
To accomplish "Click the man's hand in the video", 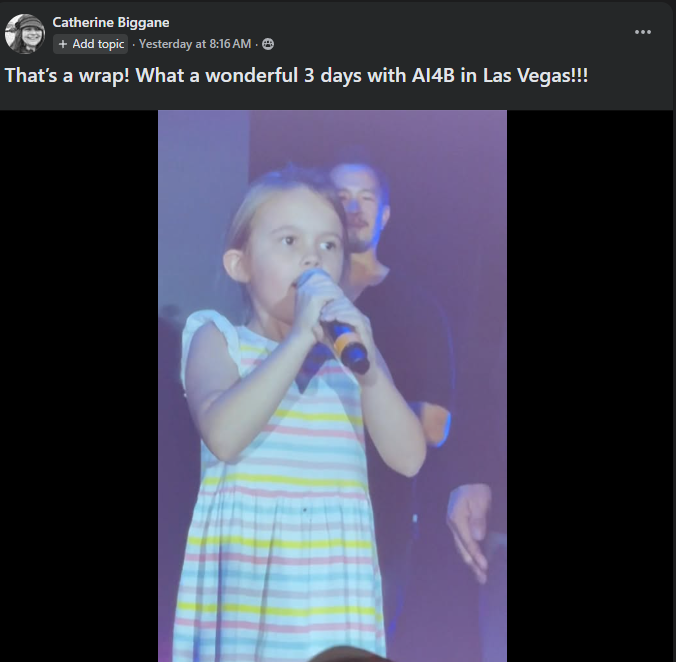I will [470, 525].
